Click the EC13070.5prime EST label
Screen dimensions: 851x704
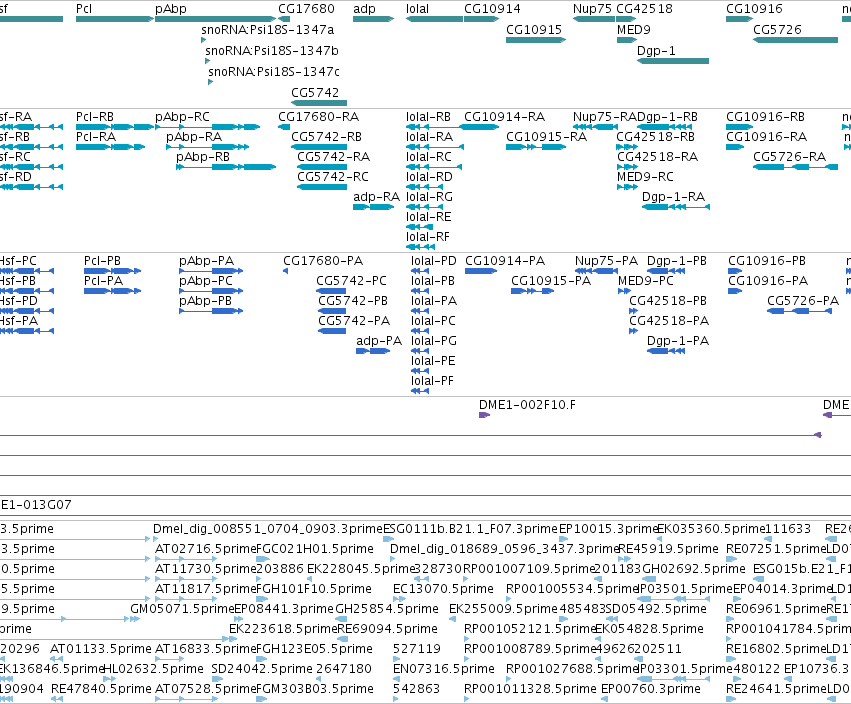point(443,589)
